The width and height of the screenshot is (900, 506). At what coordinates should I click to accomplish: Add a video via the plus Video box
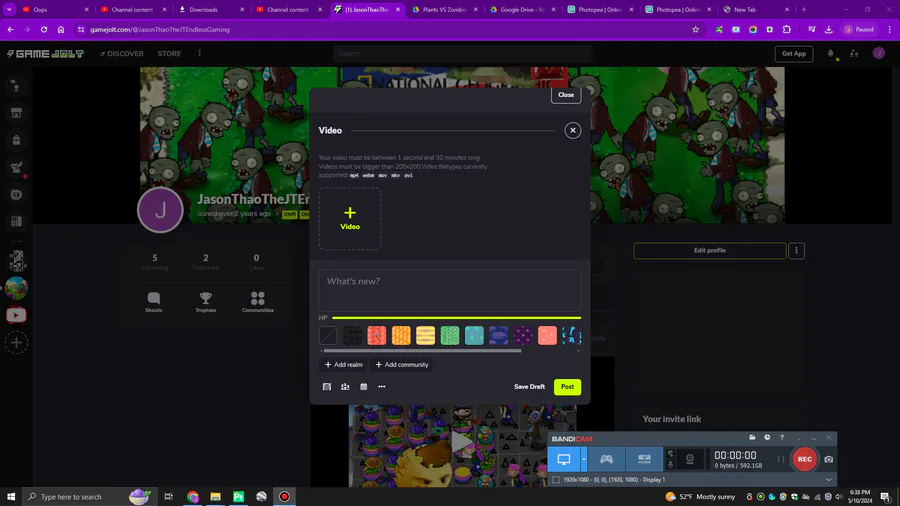pyautogui.click(x=350, y=219)
